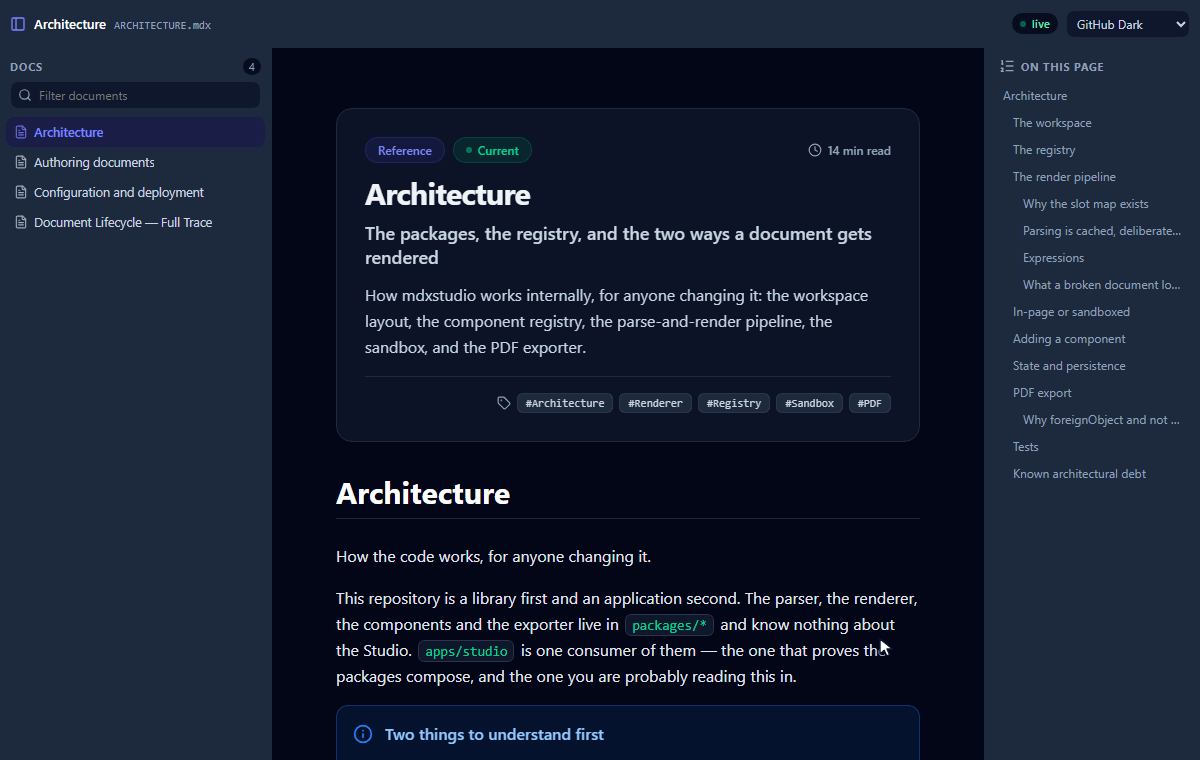Jump to Architecture in page outline
This screenshot has width=1200, height=760.
pos(1035,96)
